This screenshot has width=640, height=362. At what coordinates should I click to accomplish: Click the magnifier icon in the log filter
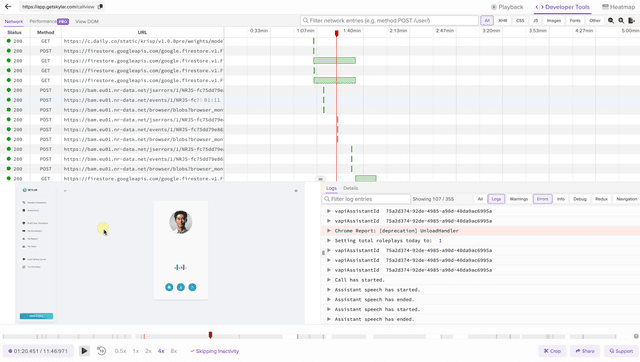pyautogui.click(x=327, y=199)
